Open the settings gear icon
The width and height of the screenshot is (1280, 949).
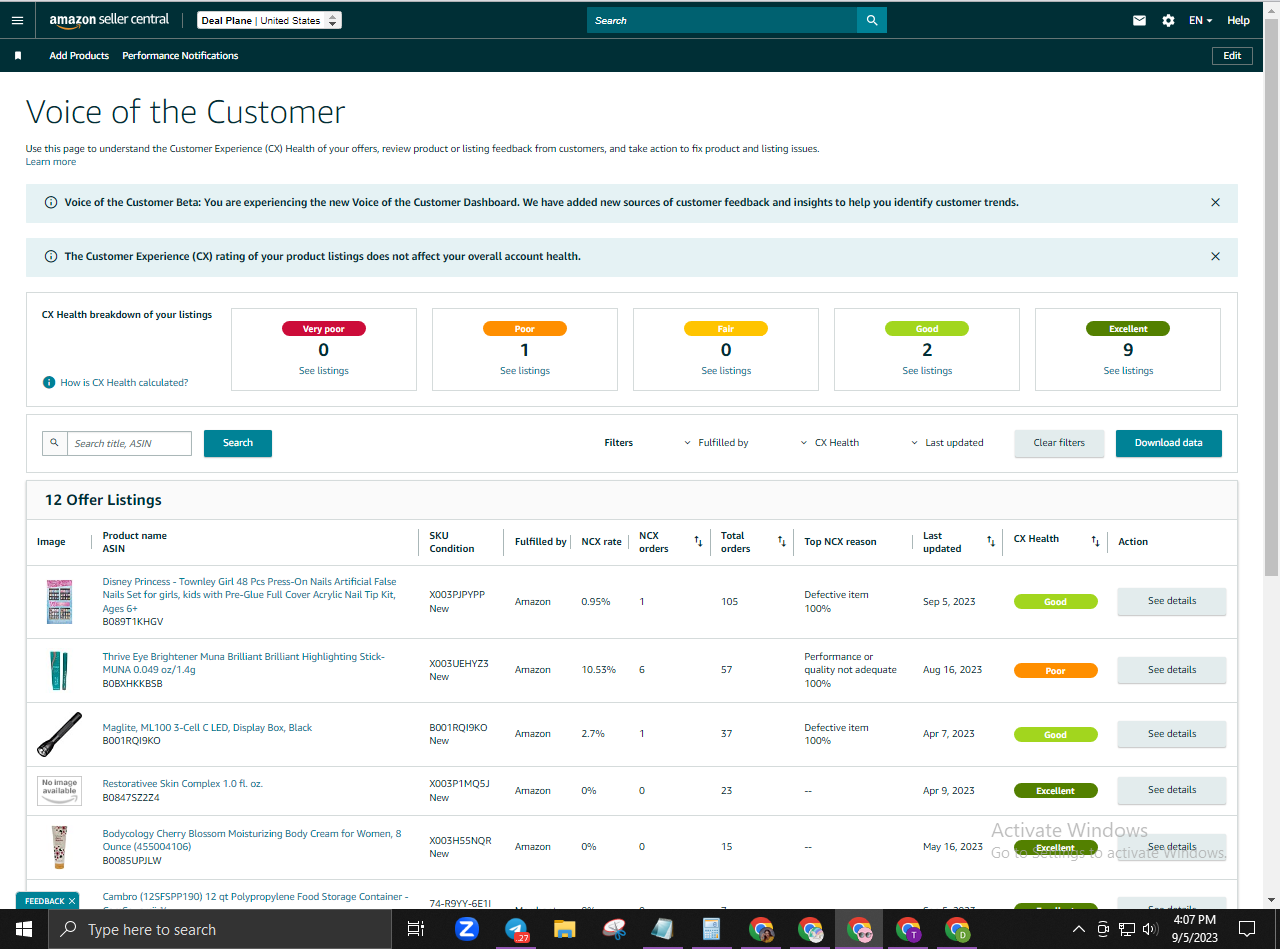pos(1168,20)
